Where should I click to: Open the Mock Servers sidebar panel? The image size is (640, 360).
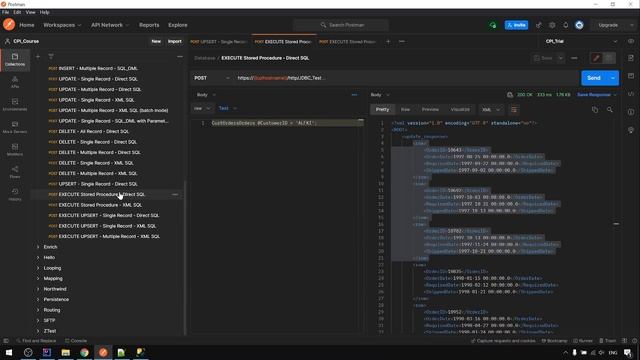[15, 127]
